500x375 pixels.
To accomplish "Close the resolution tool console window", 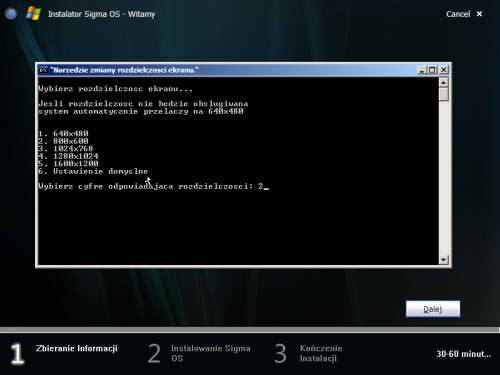I will click(444, 70).
